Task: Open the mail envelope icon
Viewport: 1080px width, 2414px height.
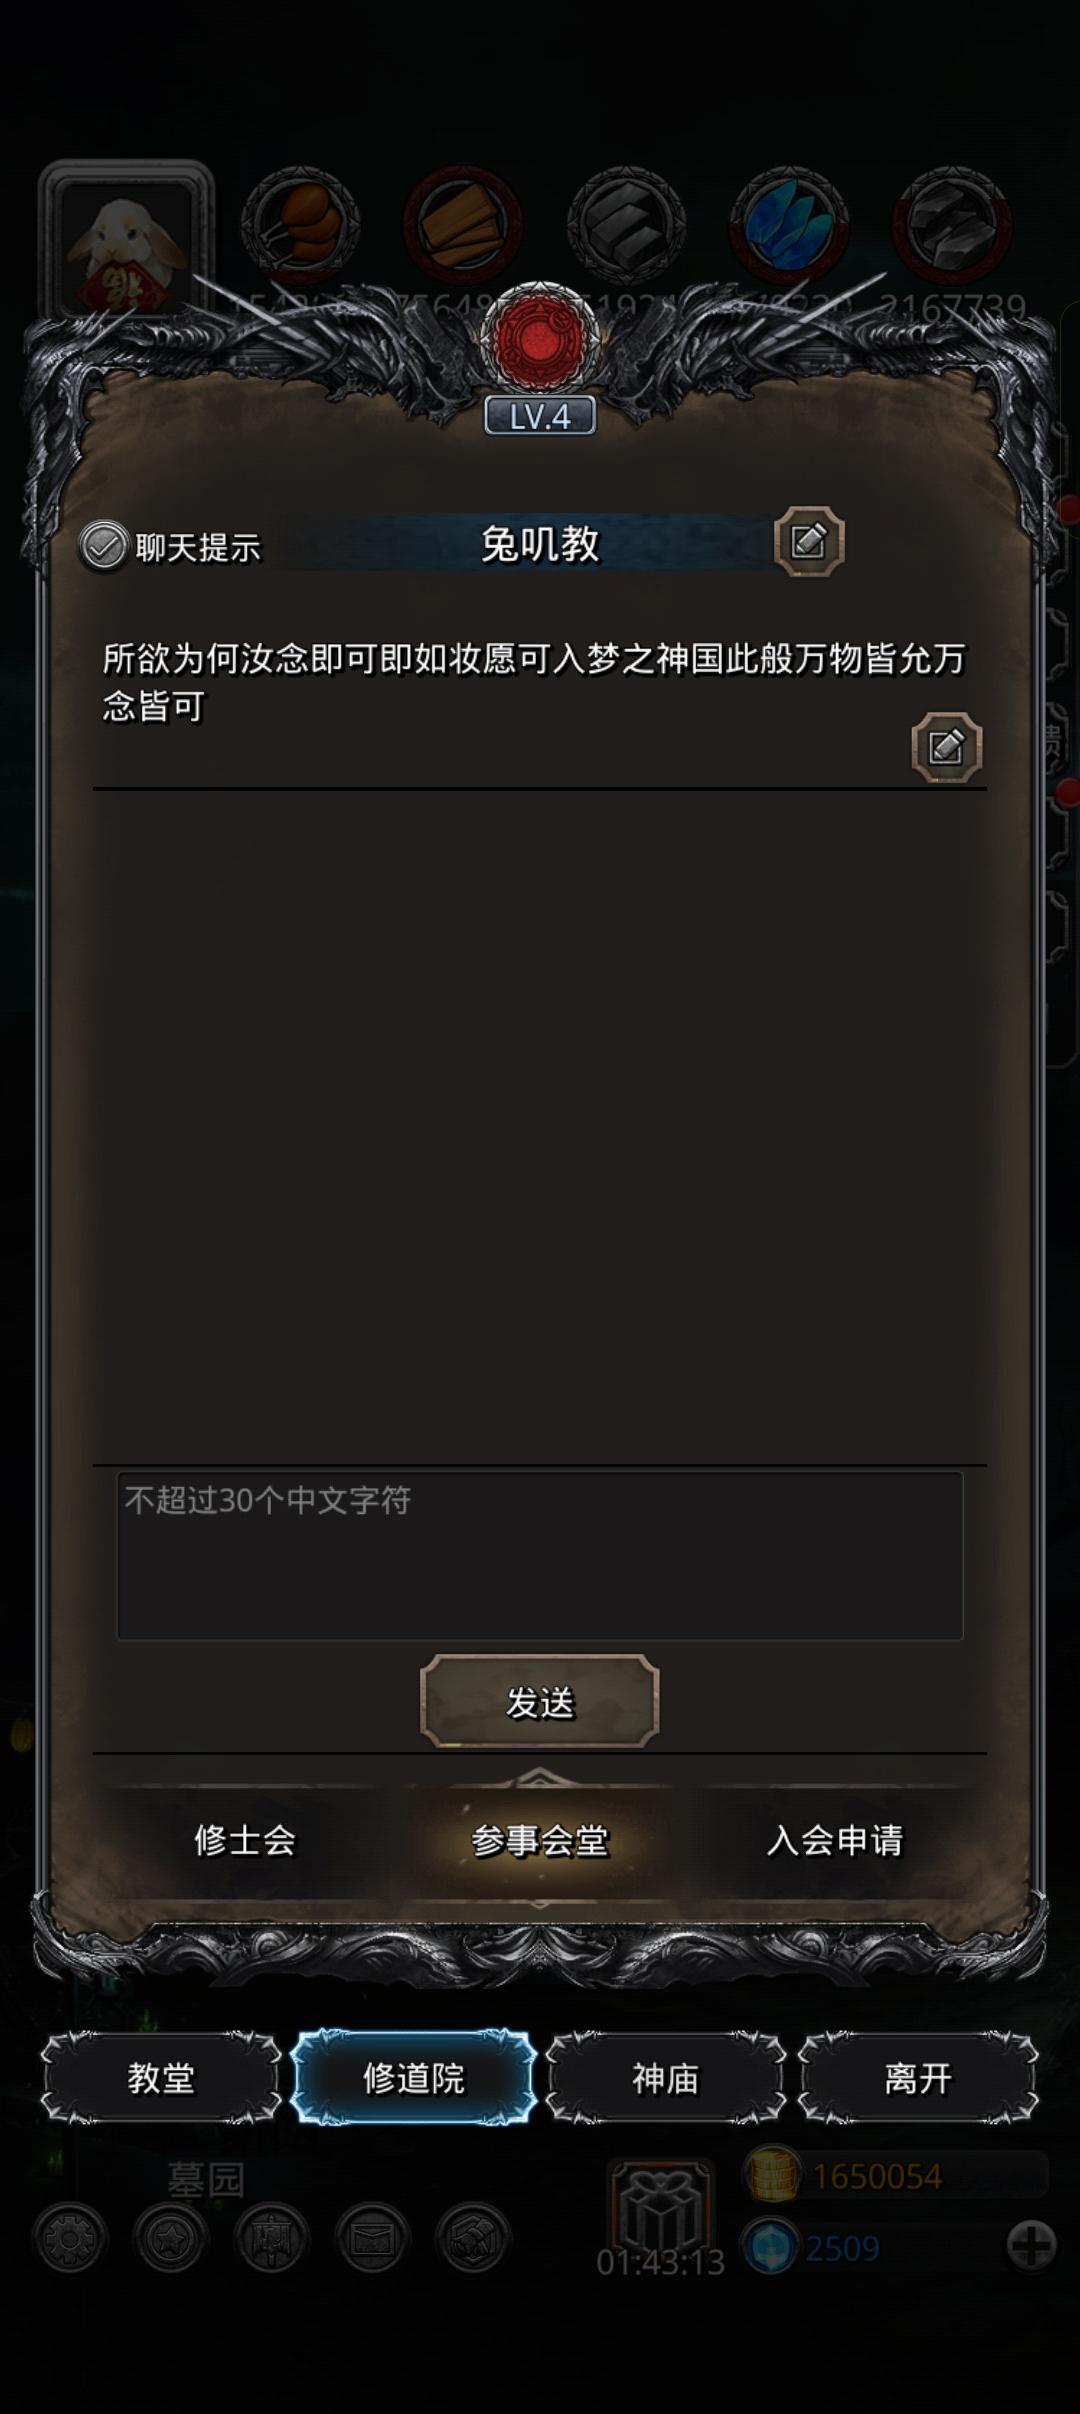Action: click(372, 2239)
